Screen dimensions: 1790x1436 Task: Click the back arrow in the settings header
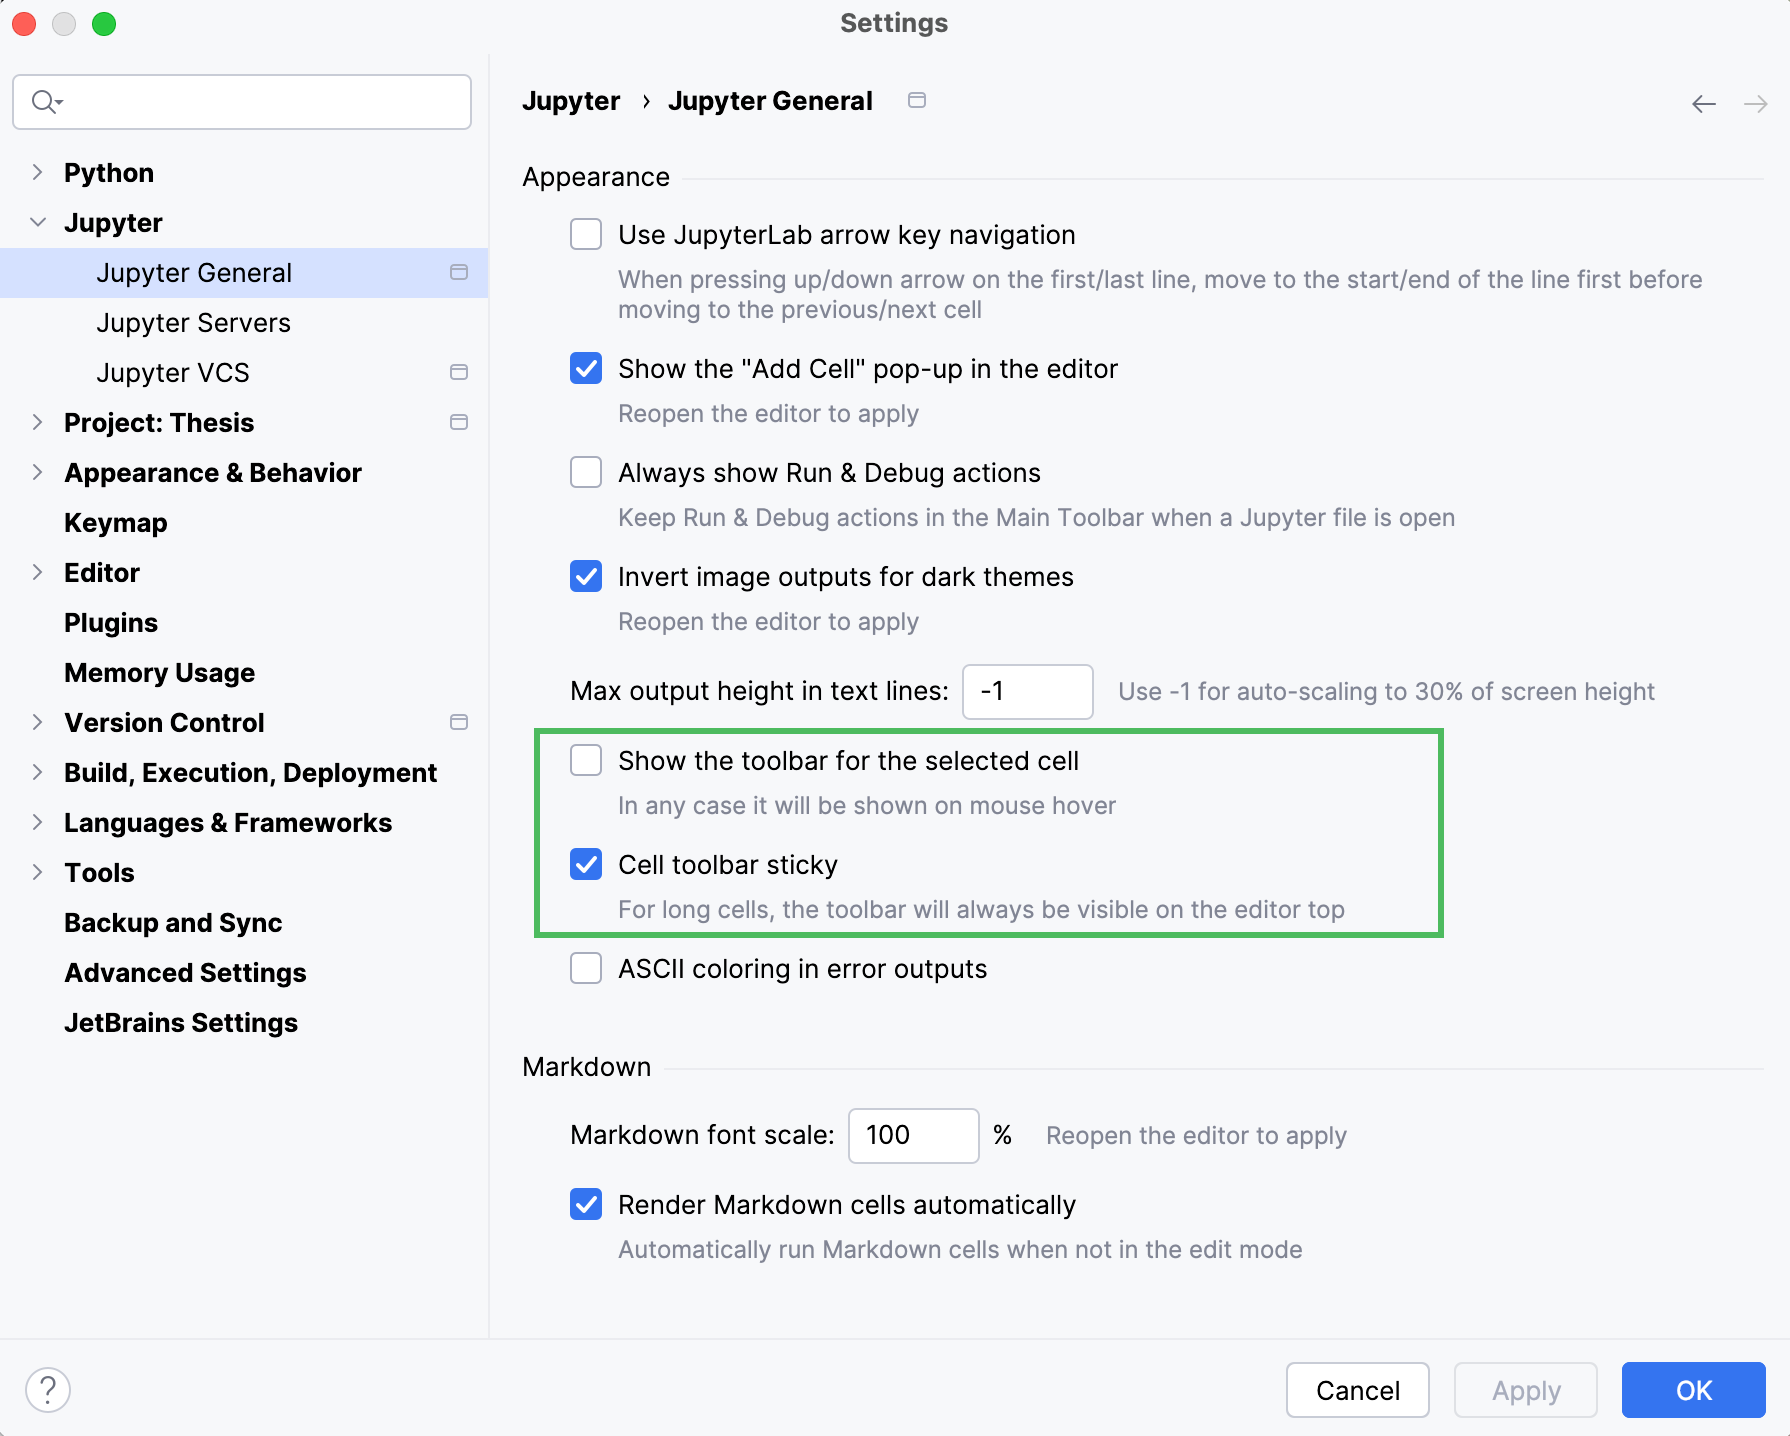(x=1703, y=103)
